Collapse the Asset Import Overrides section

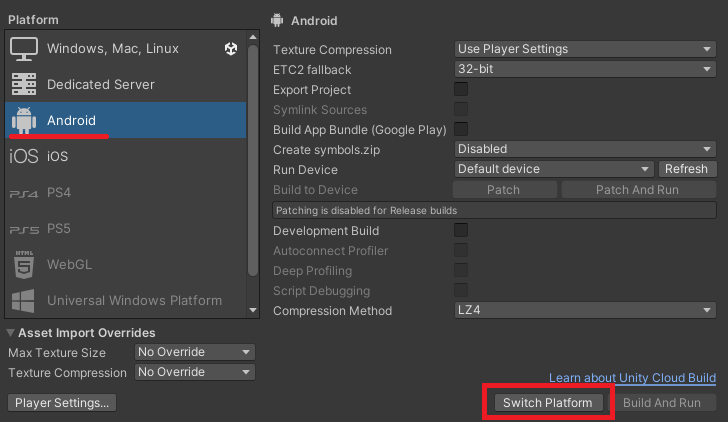(11, 333)
